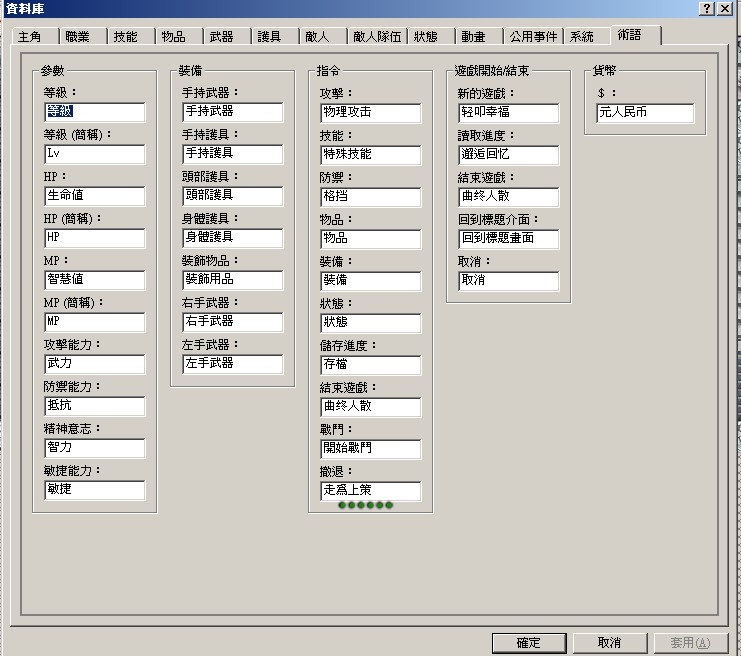The width and height of the screenshot is (741, 656).
Task: Edit the 指令 group's 結束遊戲 field
Action: [370, 407]
